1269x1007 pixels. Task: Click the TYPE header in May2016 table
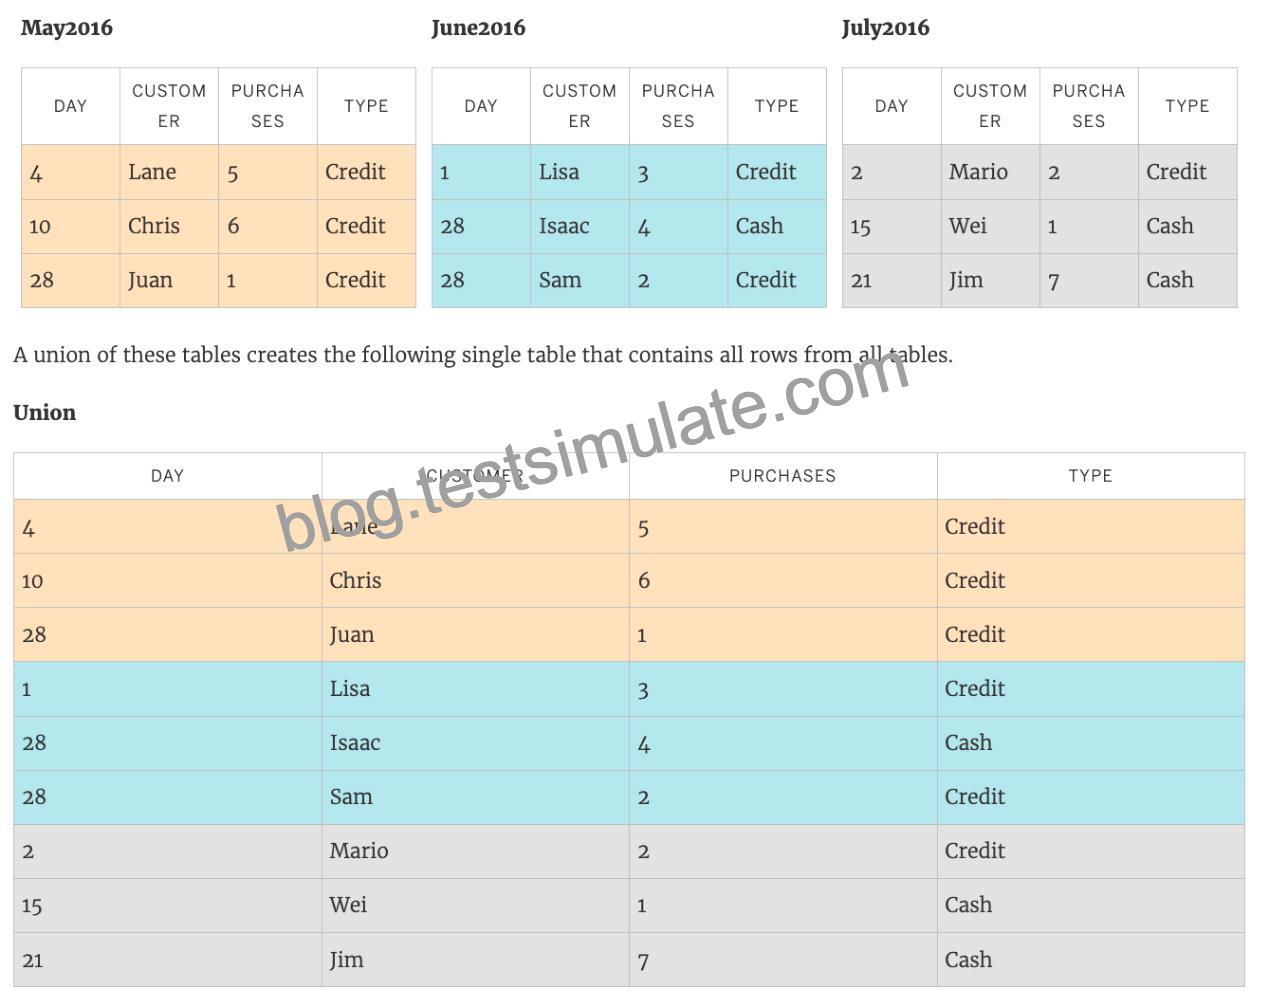tap(366, 106)
